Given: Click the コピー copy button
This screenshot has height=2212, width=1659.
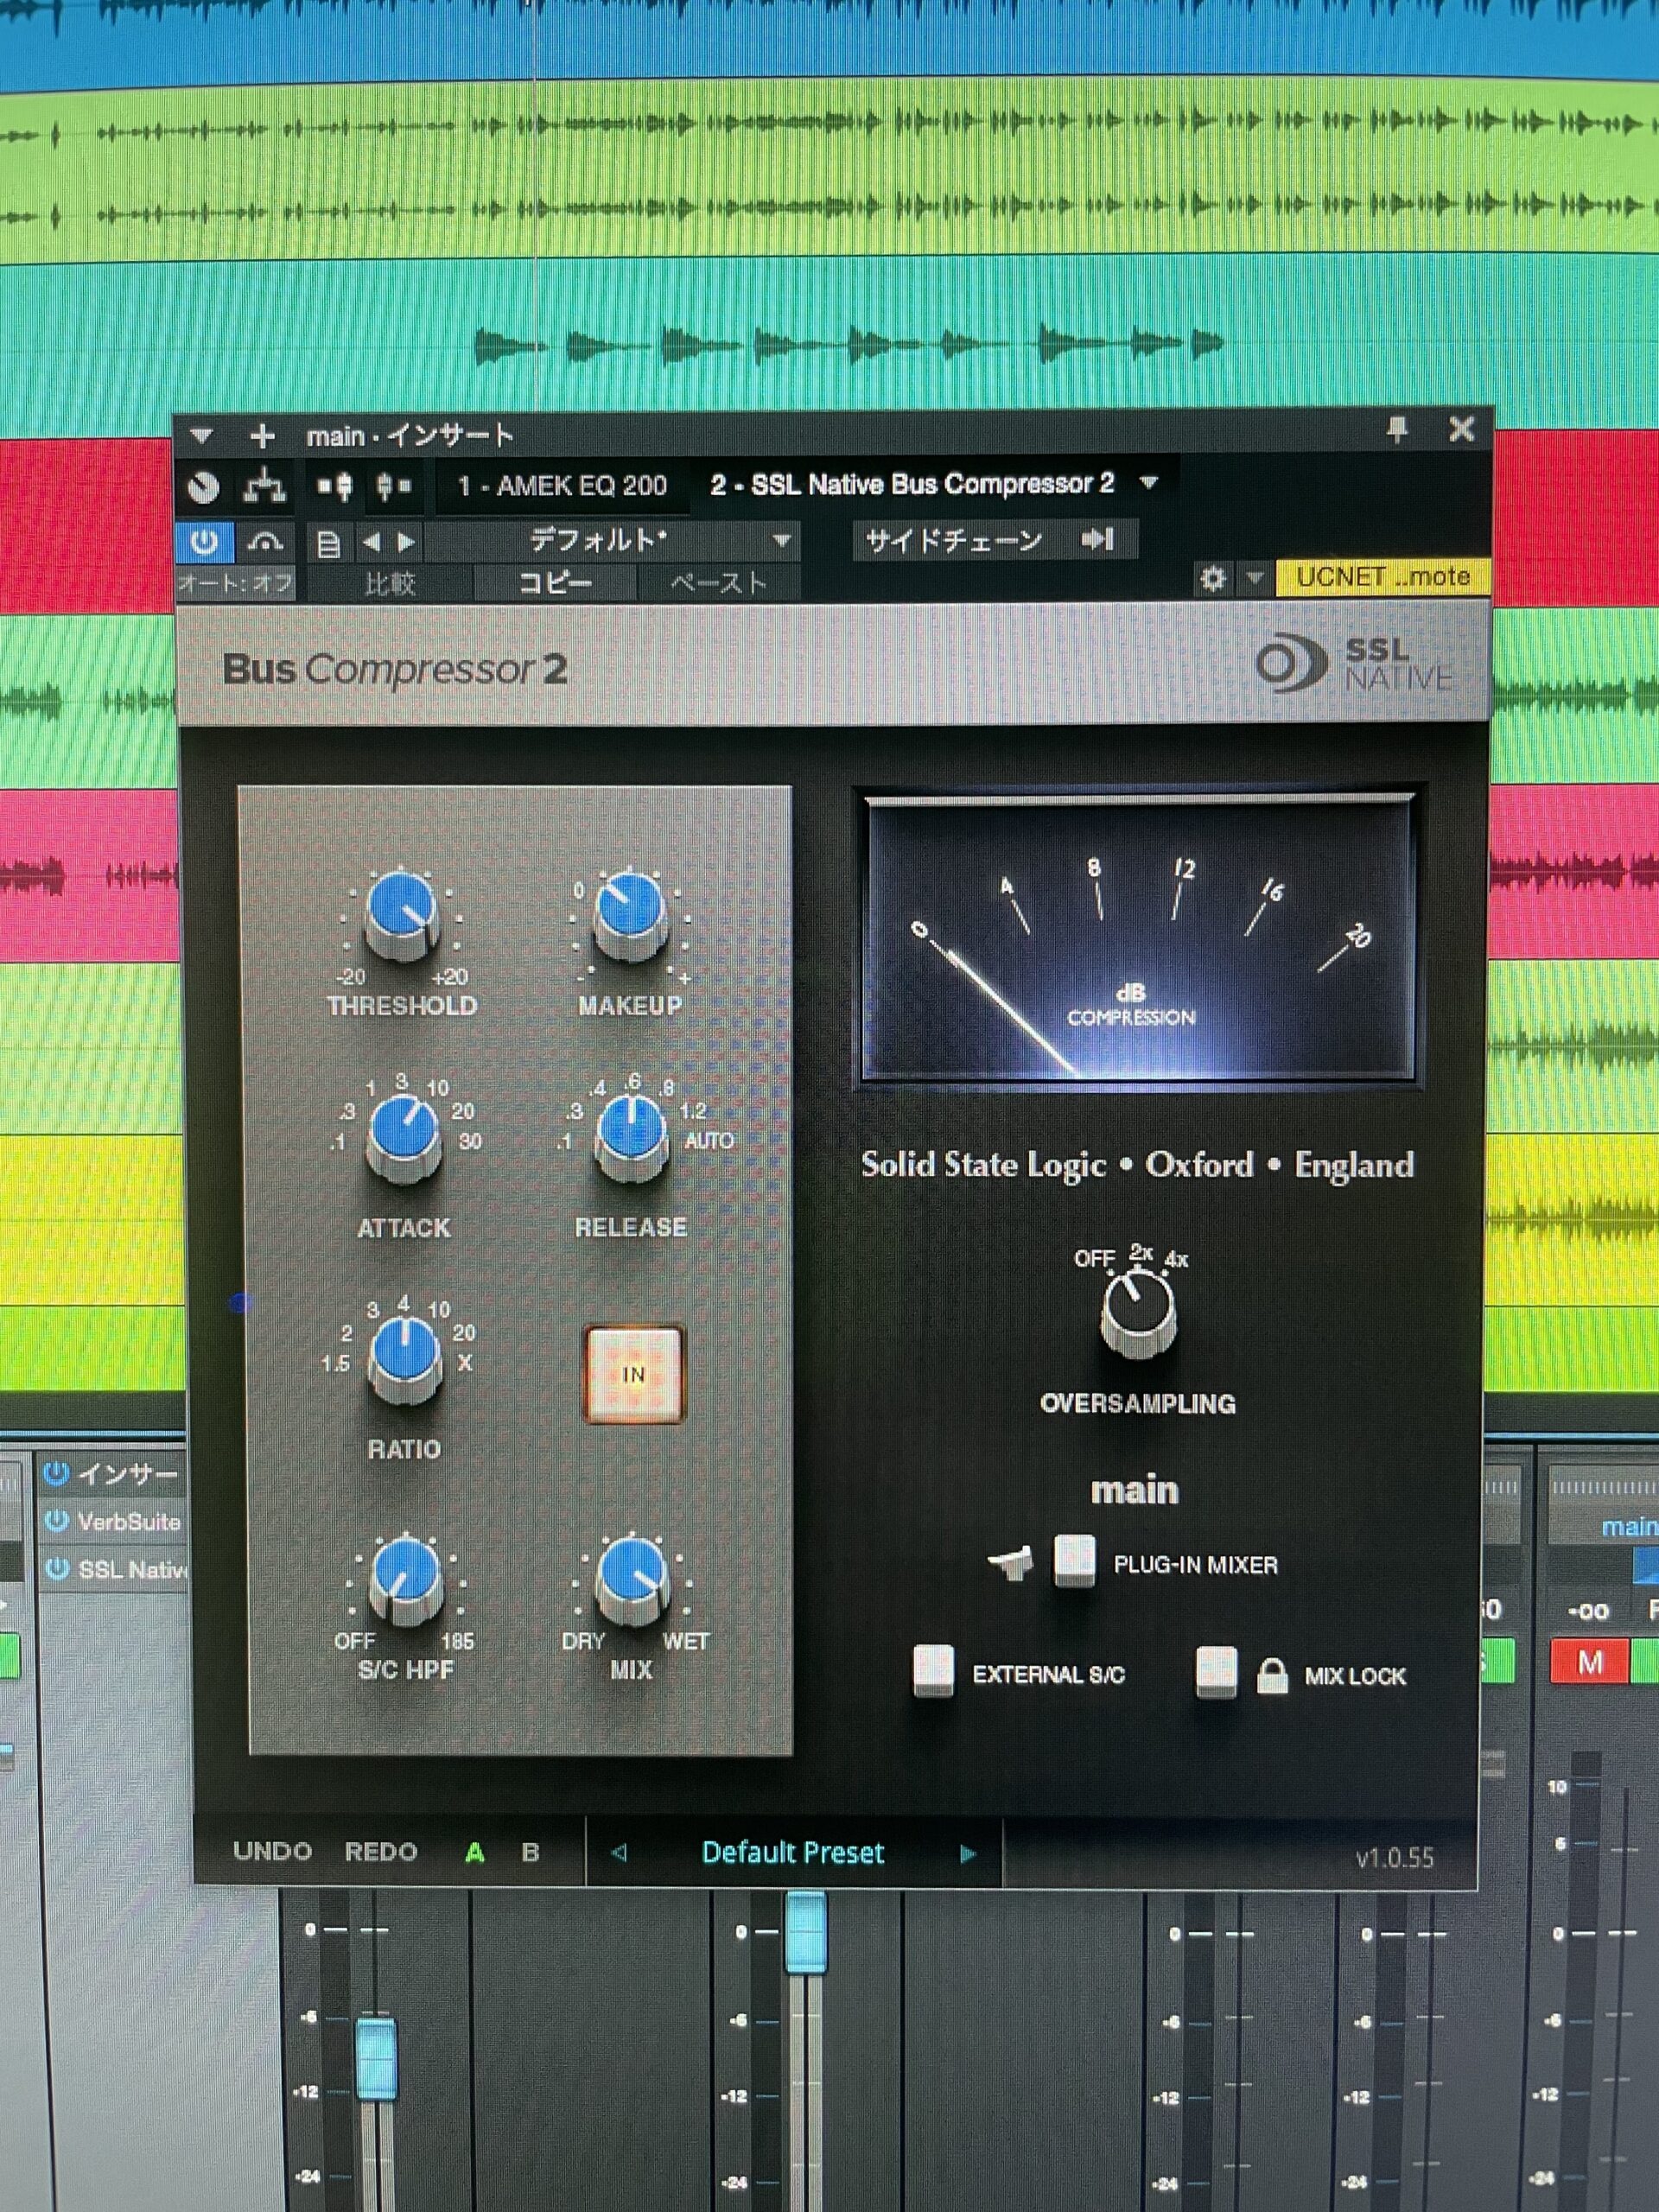Looking at the screenshot, I should (x=555, y=582).
